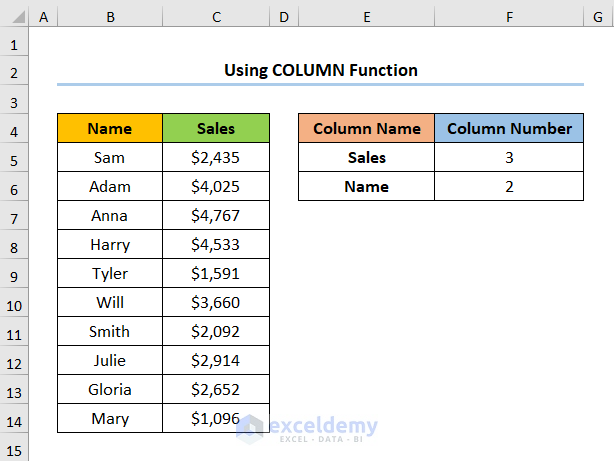Select the Column Number header cell
The width and height of the screenshot is (614, 461).
pos(509,129)
